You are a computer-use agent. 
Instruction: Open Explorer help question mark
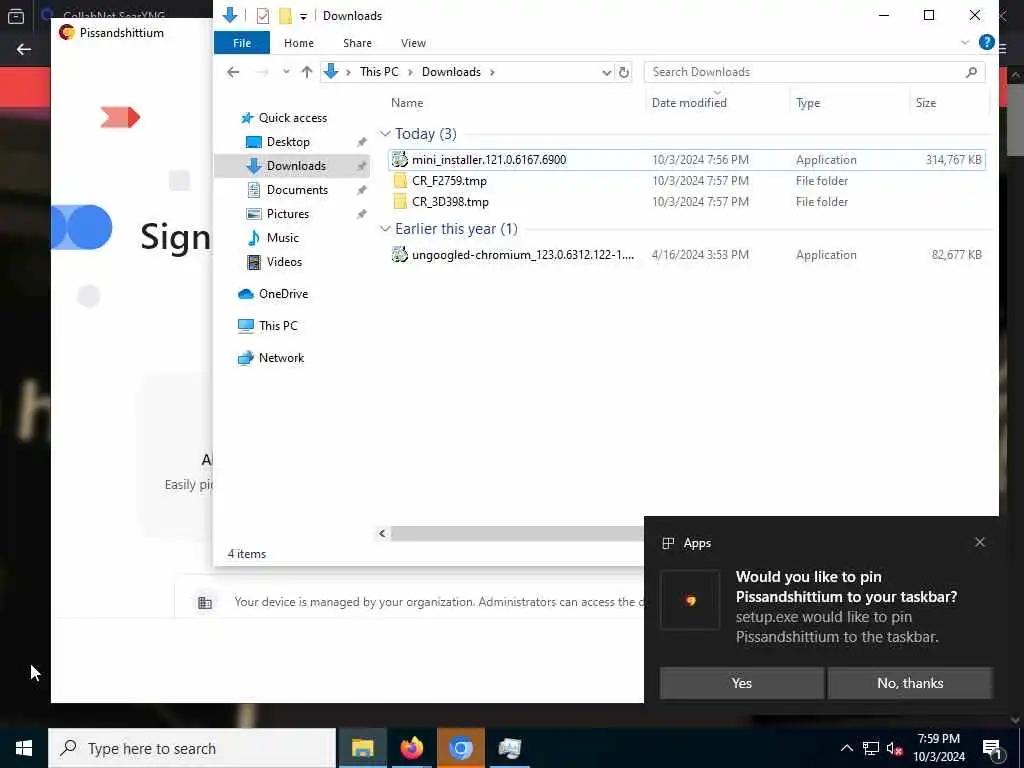tap(986, 42)
